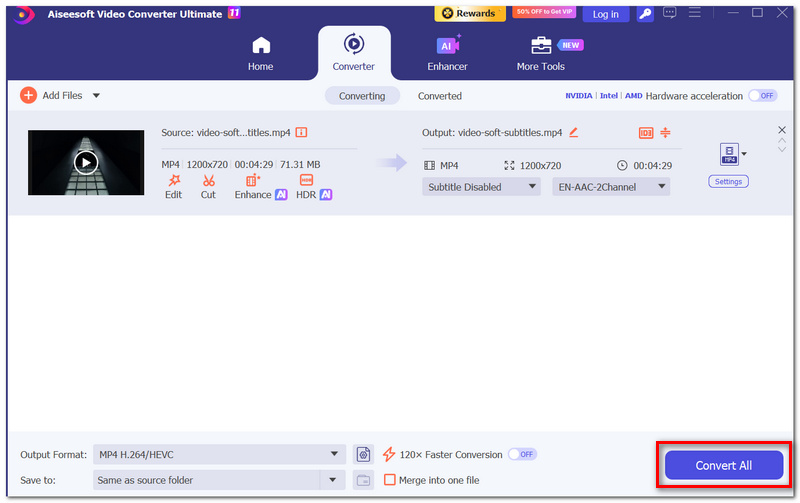This screenshot has width=800, height=503.
Task: Switch to the Converter tab
Action: [354, 53]
